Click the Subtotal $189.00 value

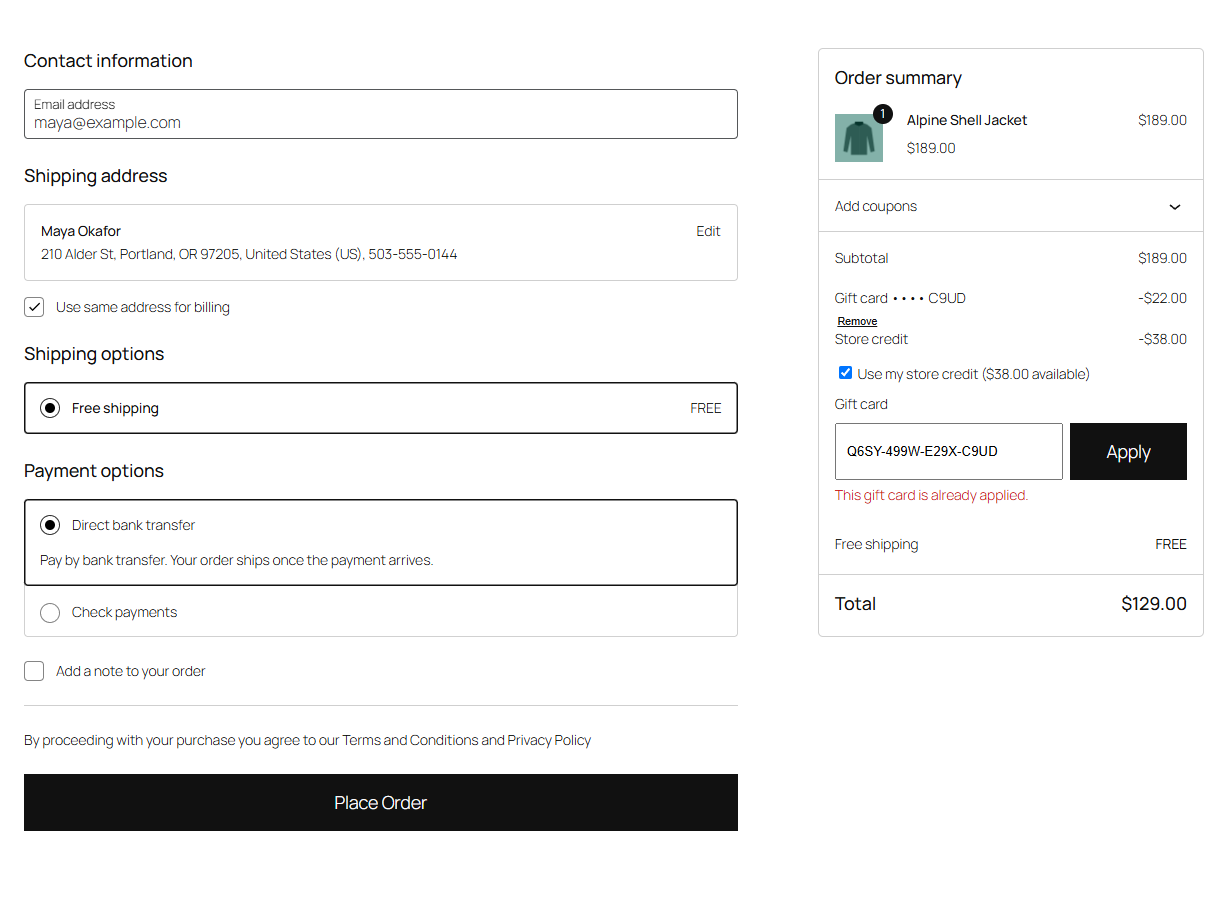(x=1162, y=258)
